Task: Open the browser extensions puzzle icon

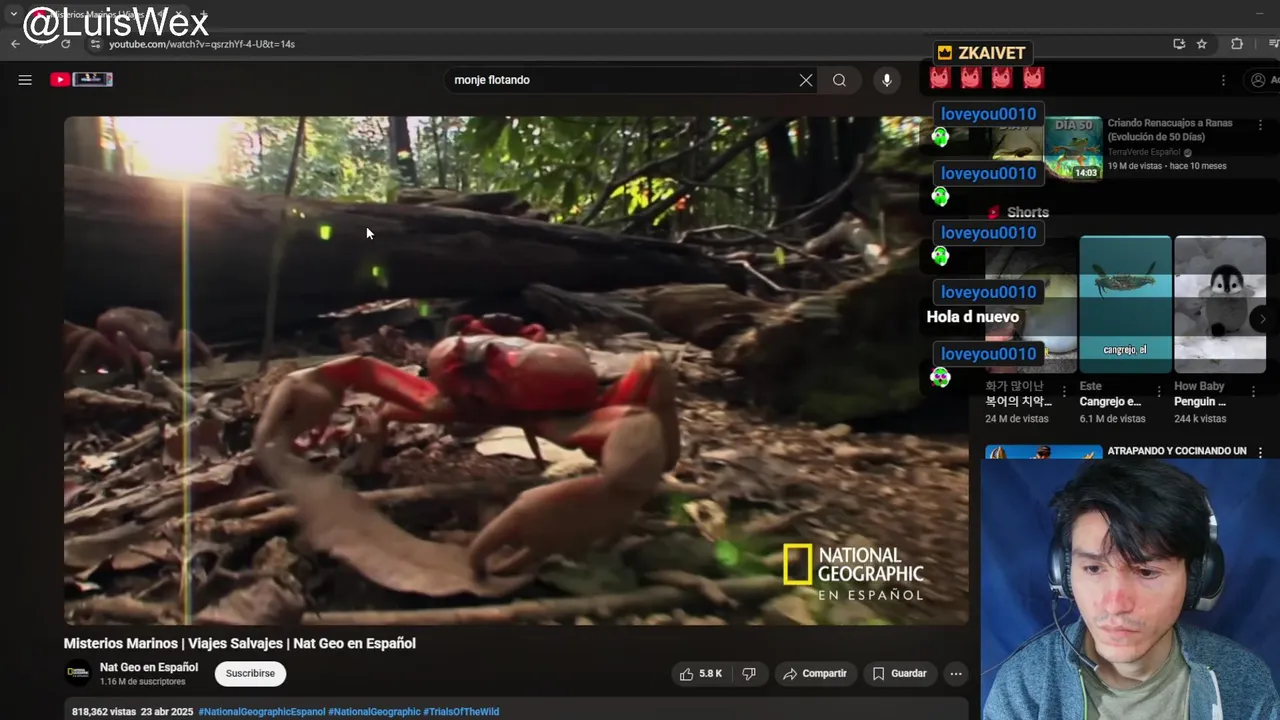Action: tap(1237, 44)
